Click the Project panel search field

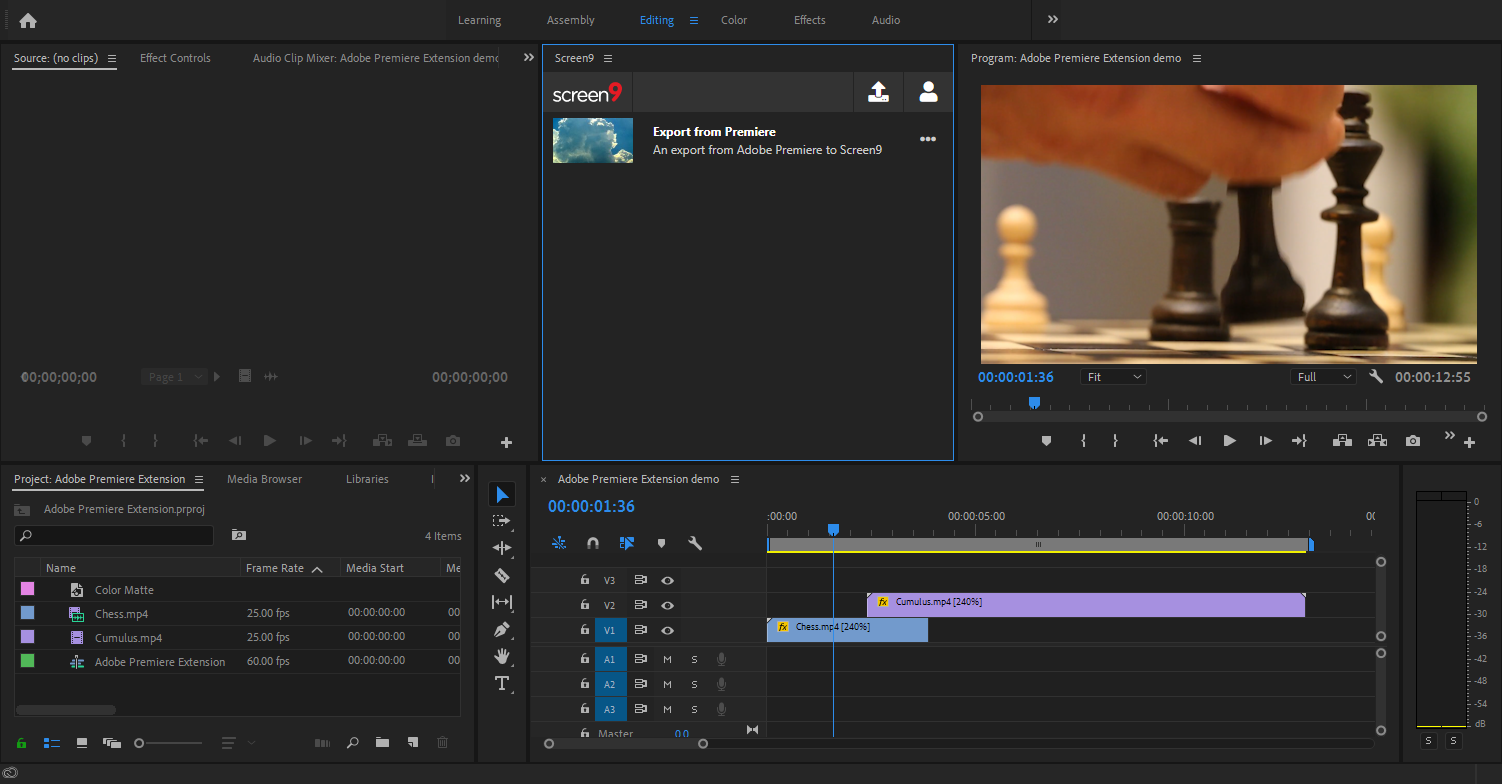pyautogui.click(x=114, y=536)
